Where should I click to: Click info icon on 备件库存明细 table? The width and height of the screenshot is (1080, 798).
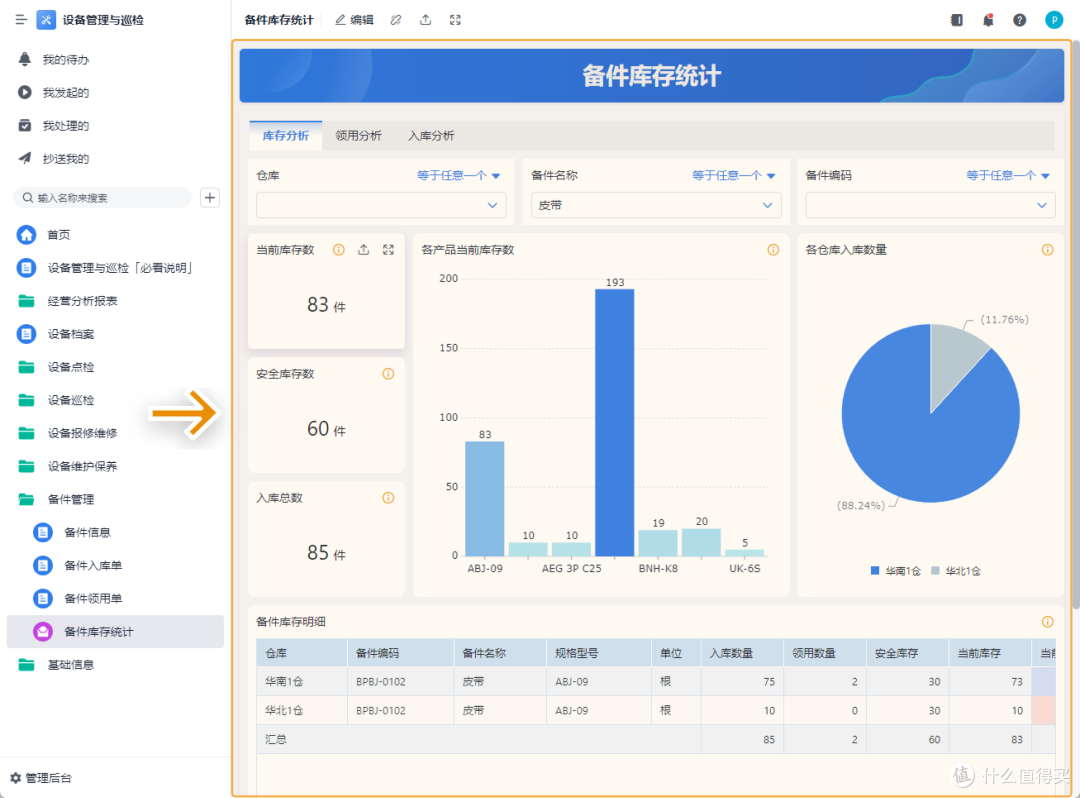pyautogui.click(x=1048, y=622)
